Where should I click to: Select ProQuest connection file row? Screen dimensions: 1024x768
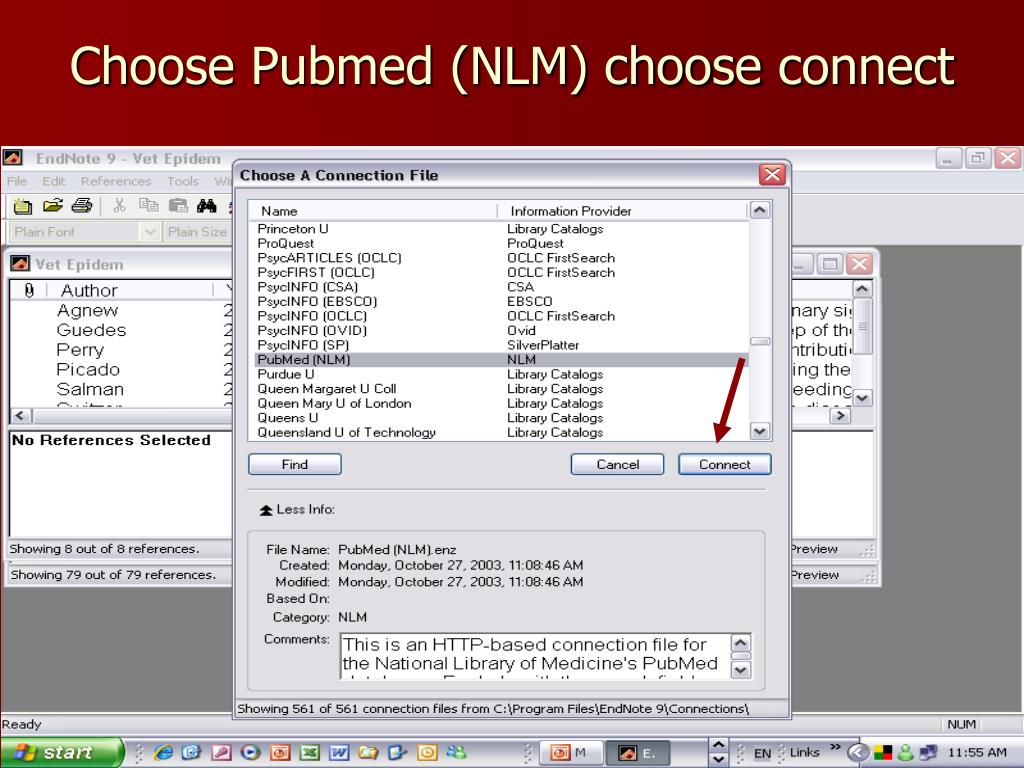(501, 243)
